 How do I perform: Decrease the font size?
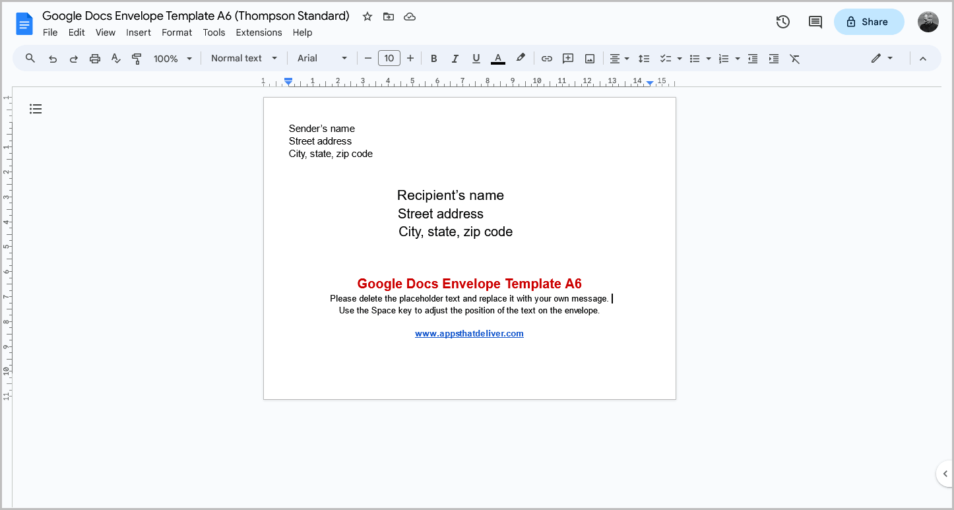[x=367, y=58]
